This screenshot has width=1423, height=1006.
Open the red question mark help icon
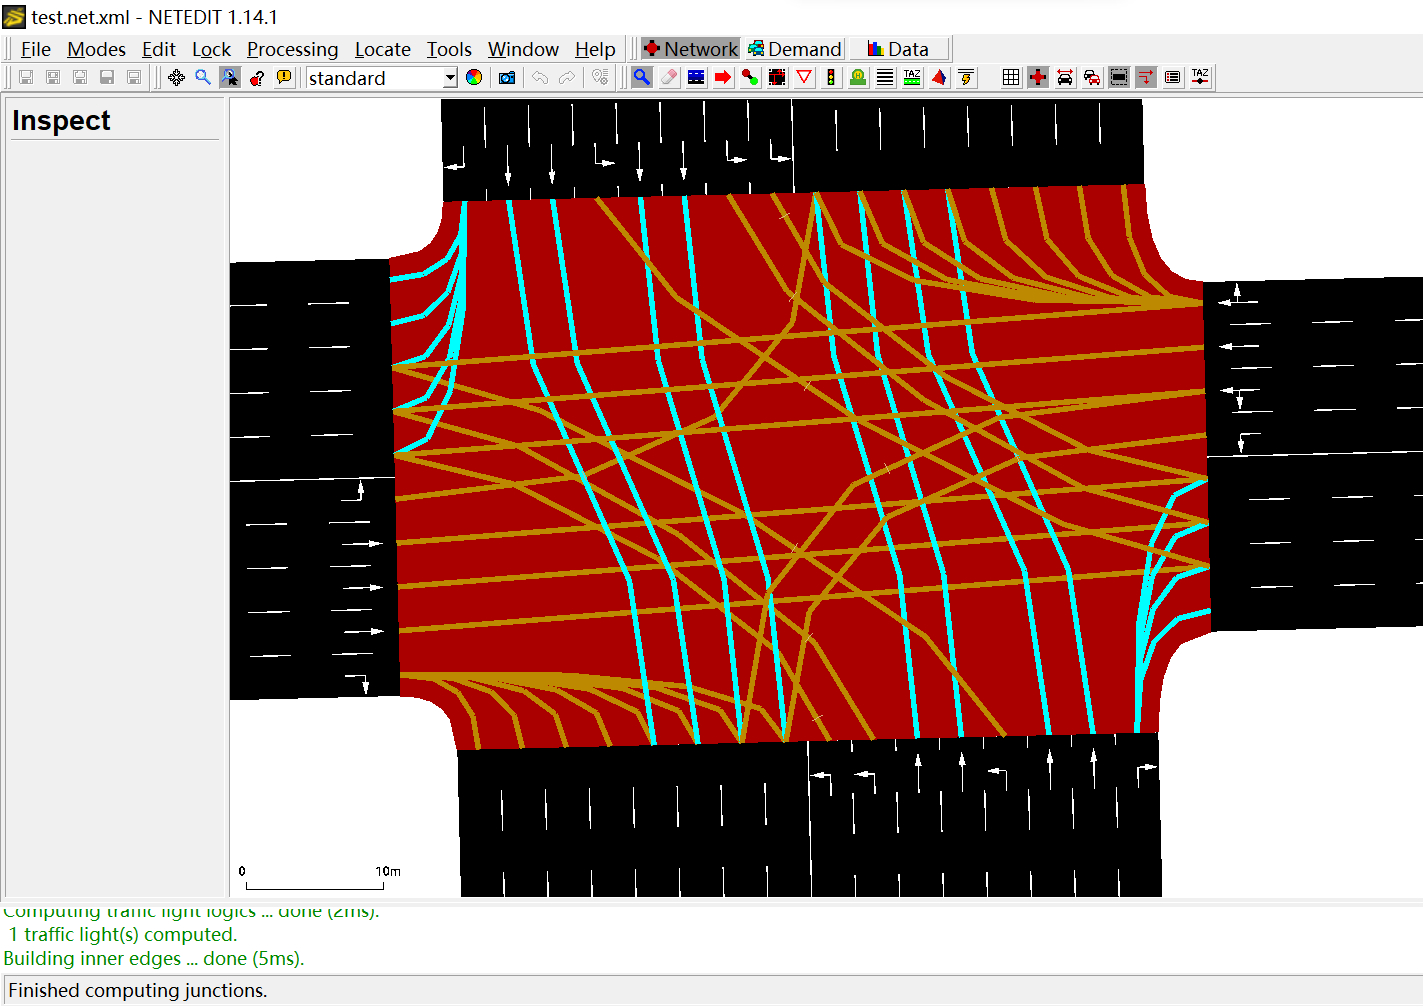pos(257,77)
